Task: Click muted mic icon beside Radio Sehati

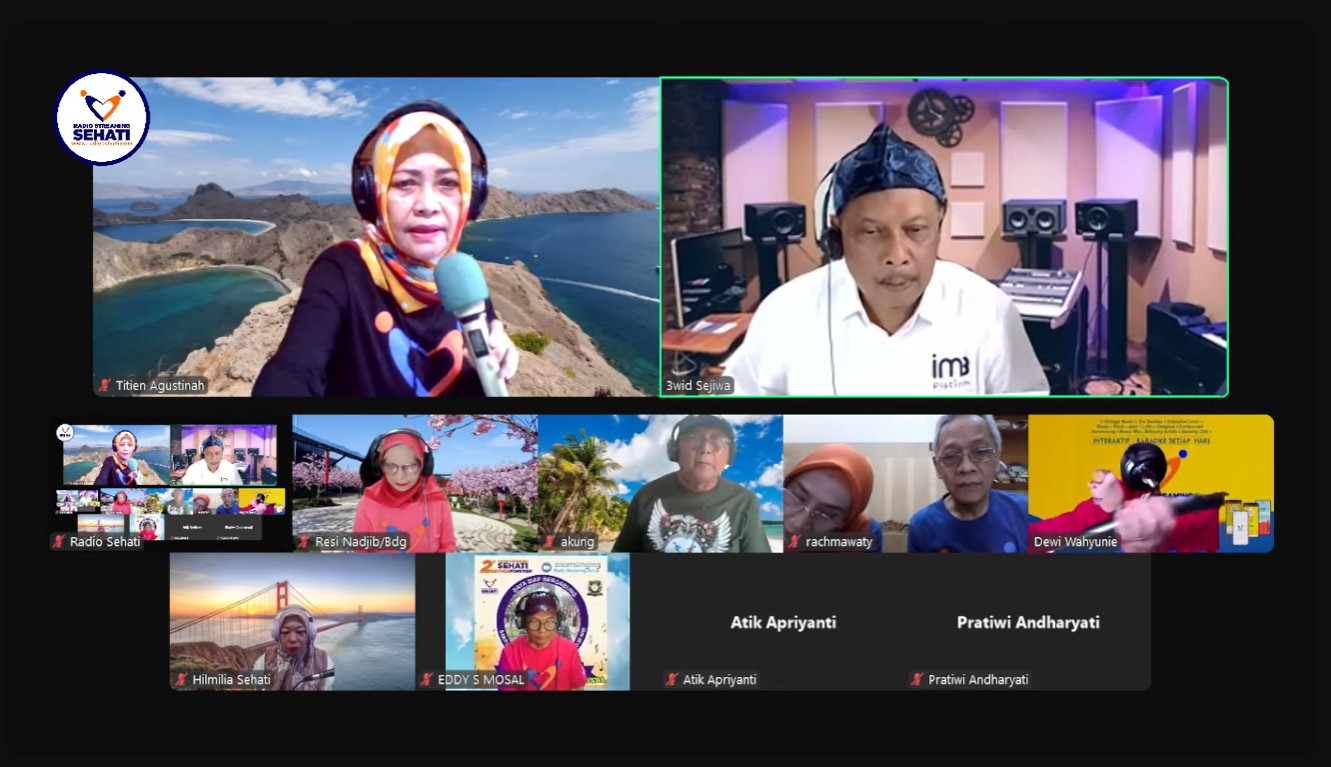Action: tap(59, 542)
